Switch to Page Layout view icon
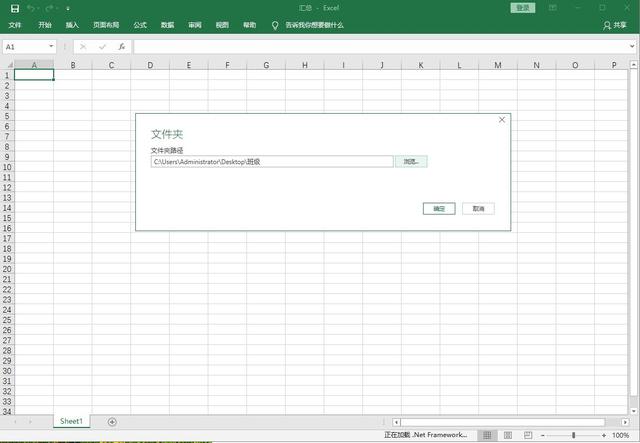 (x=506, y=435)
